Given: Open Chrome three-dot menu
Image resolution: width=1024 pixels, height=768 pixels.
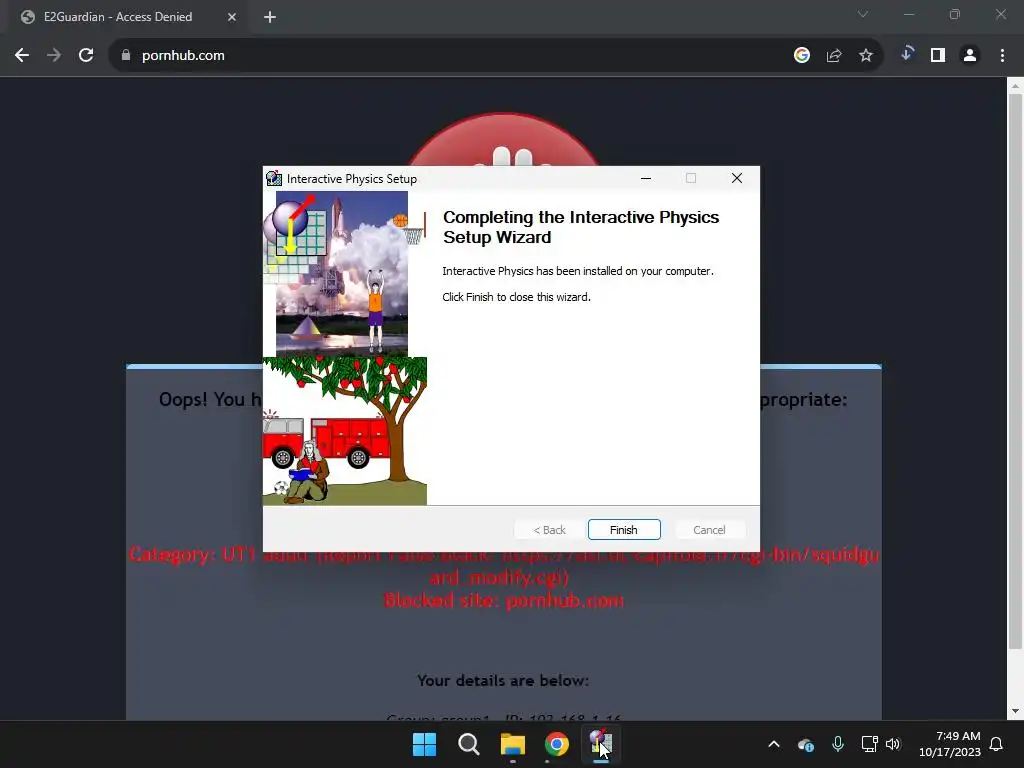Looking at the screenshot, I should [1002, 56].
